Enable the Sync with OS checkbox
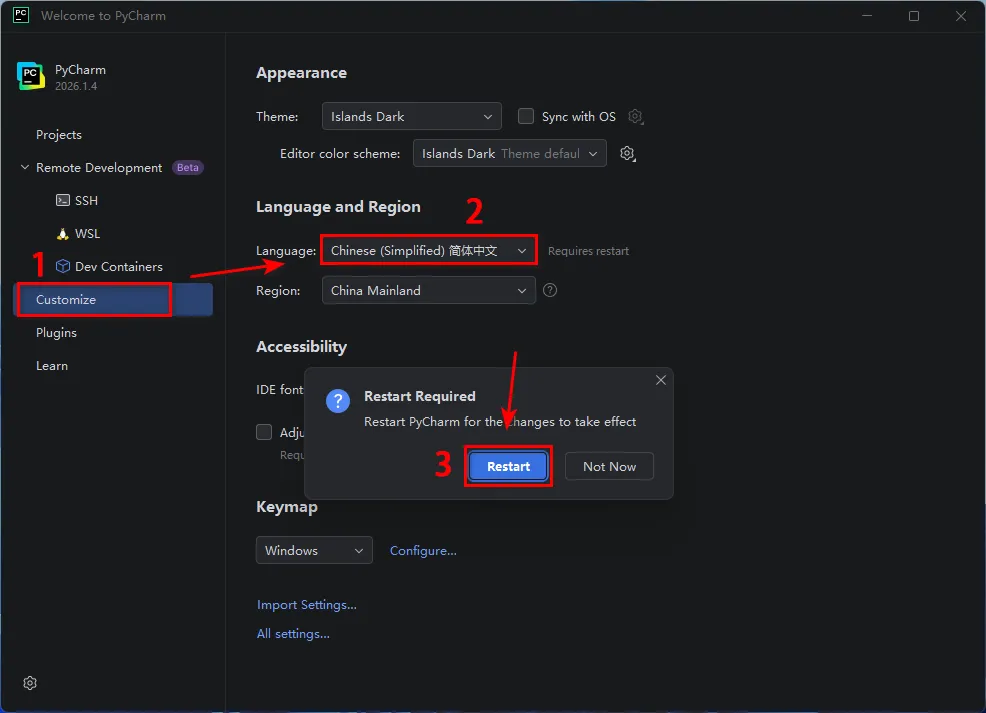 [x=526, y=116]
